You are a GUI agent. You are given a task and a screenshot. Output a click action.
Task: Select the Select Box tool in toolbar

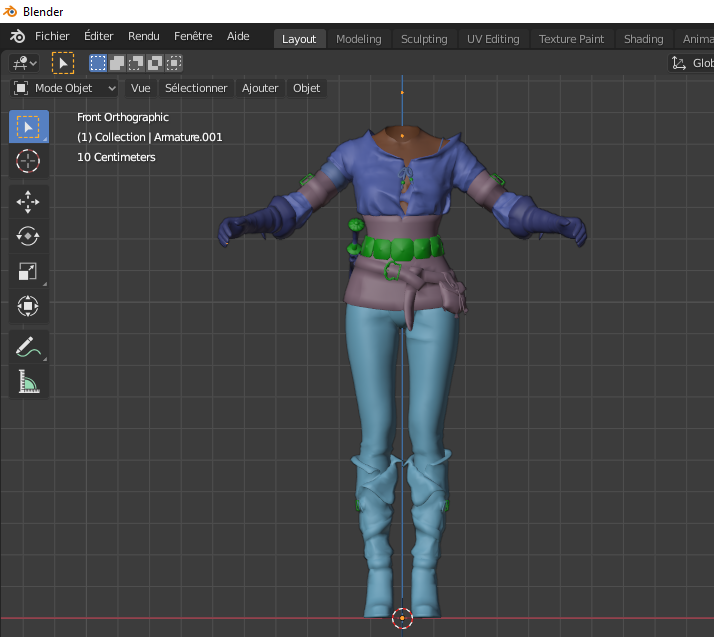(x=29, y=127)
